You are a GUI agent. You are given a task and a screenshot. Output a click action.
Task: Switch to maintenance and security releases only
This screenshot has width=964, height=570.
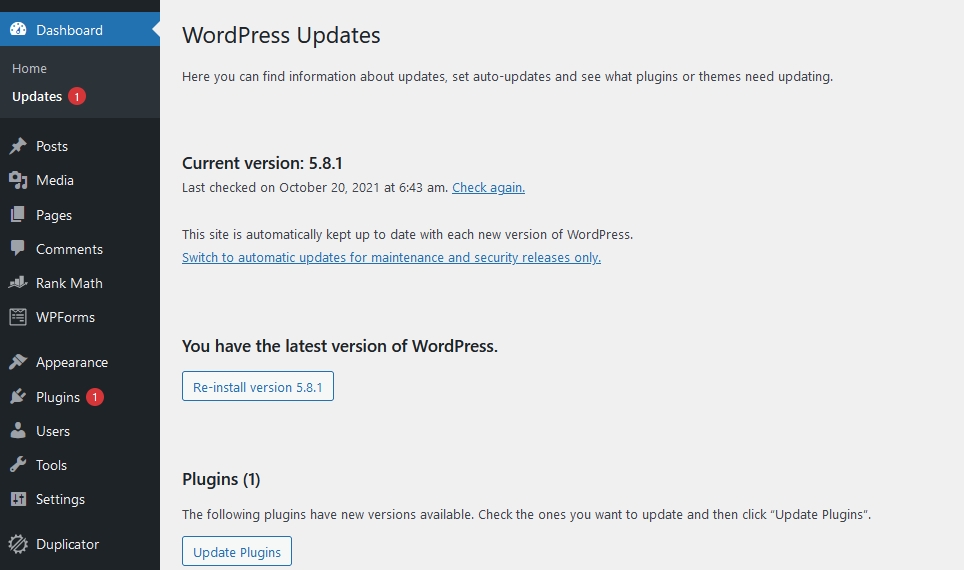[391, 257]
